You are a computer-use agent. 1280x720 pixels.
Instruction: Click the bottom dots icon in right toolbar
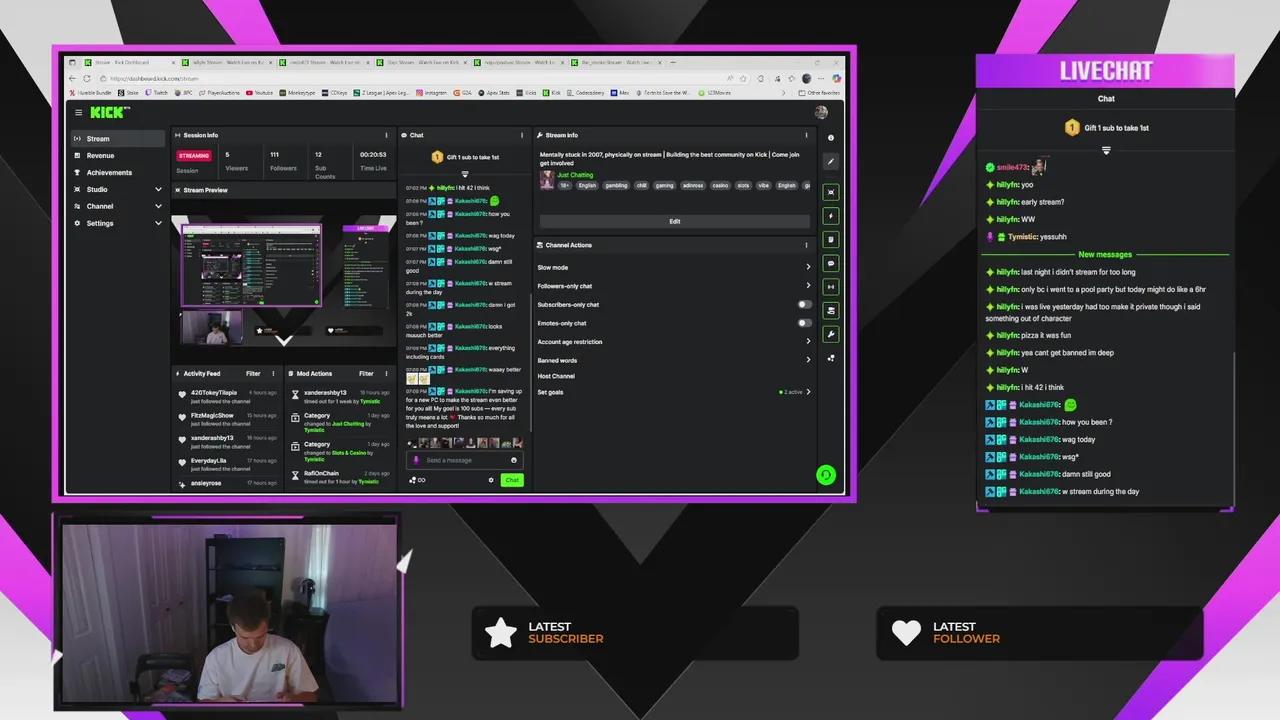[831, 358]
